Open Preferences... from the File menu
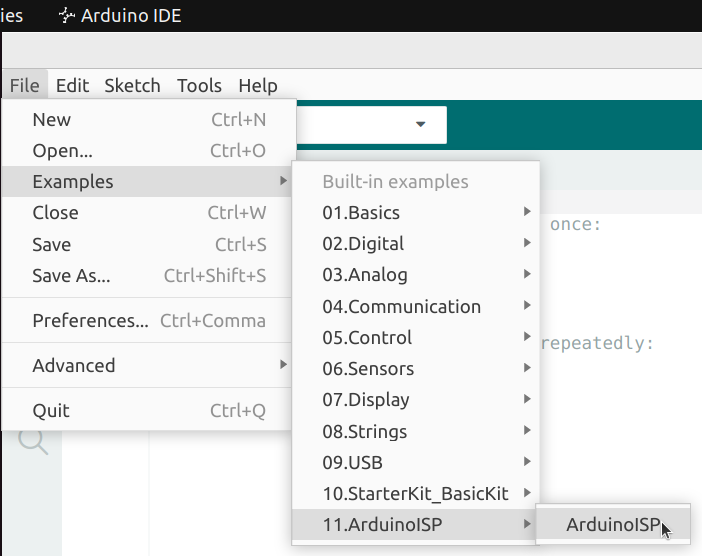The image size is (702, 556). click(147, 321)
